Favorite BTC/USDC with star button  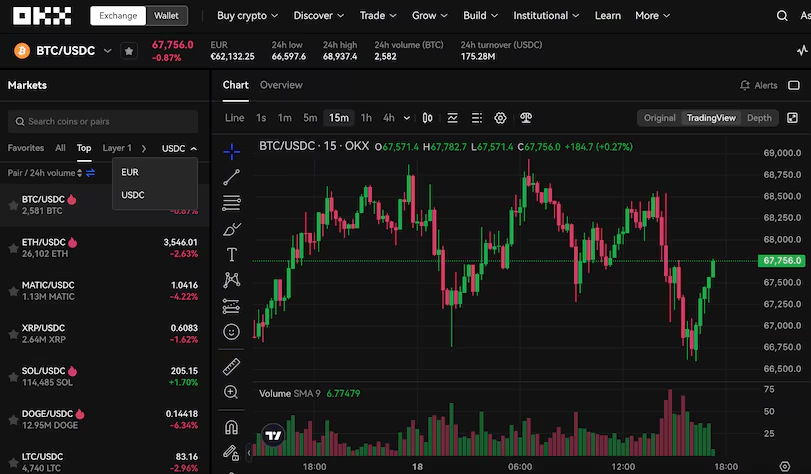[129, 51]
